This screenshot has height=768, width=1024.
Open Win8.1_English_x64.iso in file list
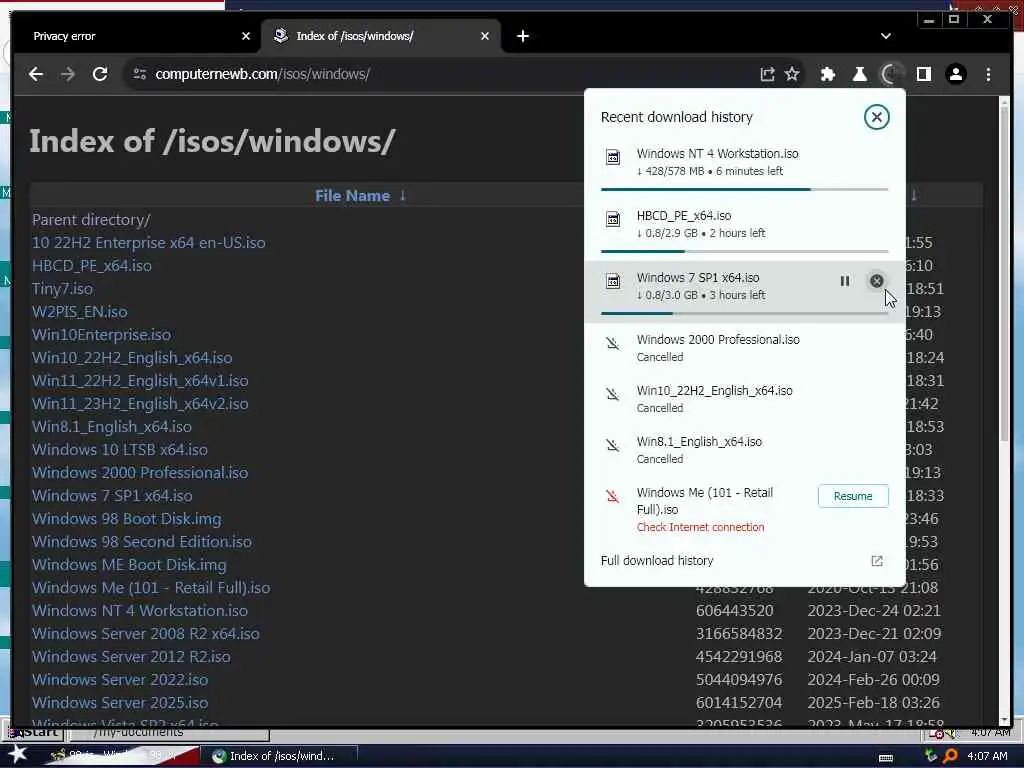coord(112,426)
